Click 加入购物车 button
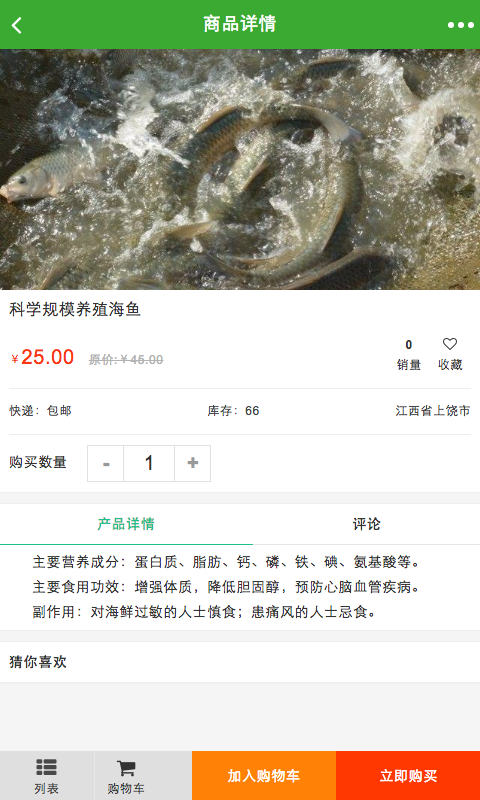Viewport: 480px width, 800px height. tap(264, 776)
